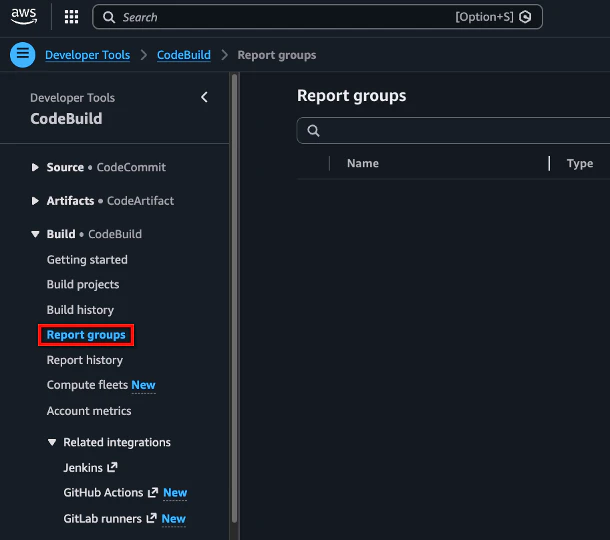Click the AWS logo icon
Screen dimensions: 610x540
[x=24, y=16]
